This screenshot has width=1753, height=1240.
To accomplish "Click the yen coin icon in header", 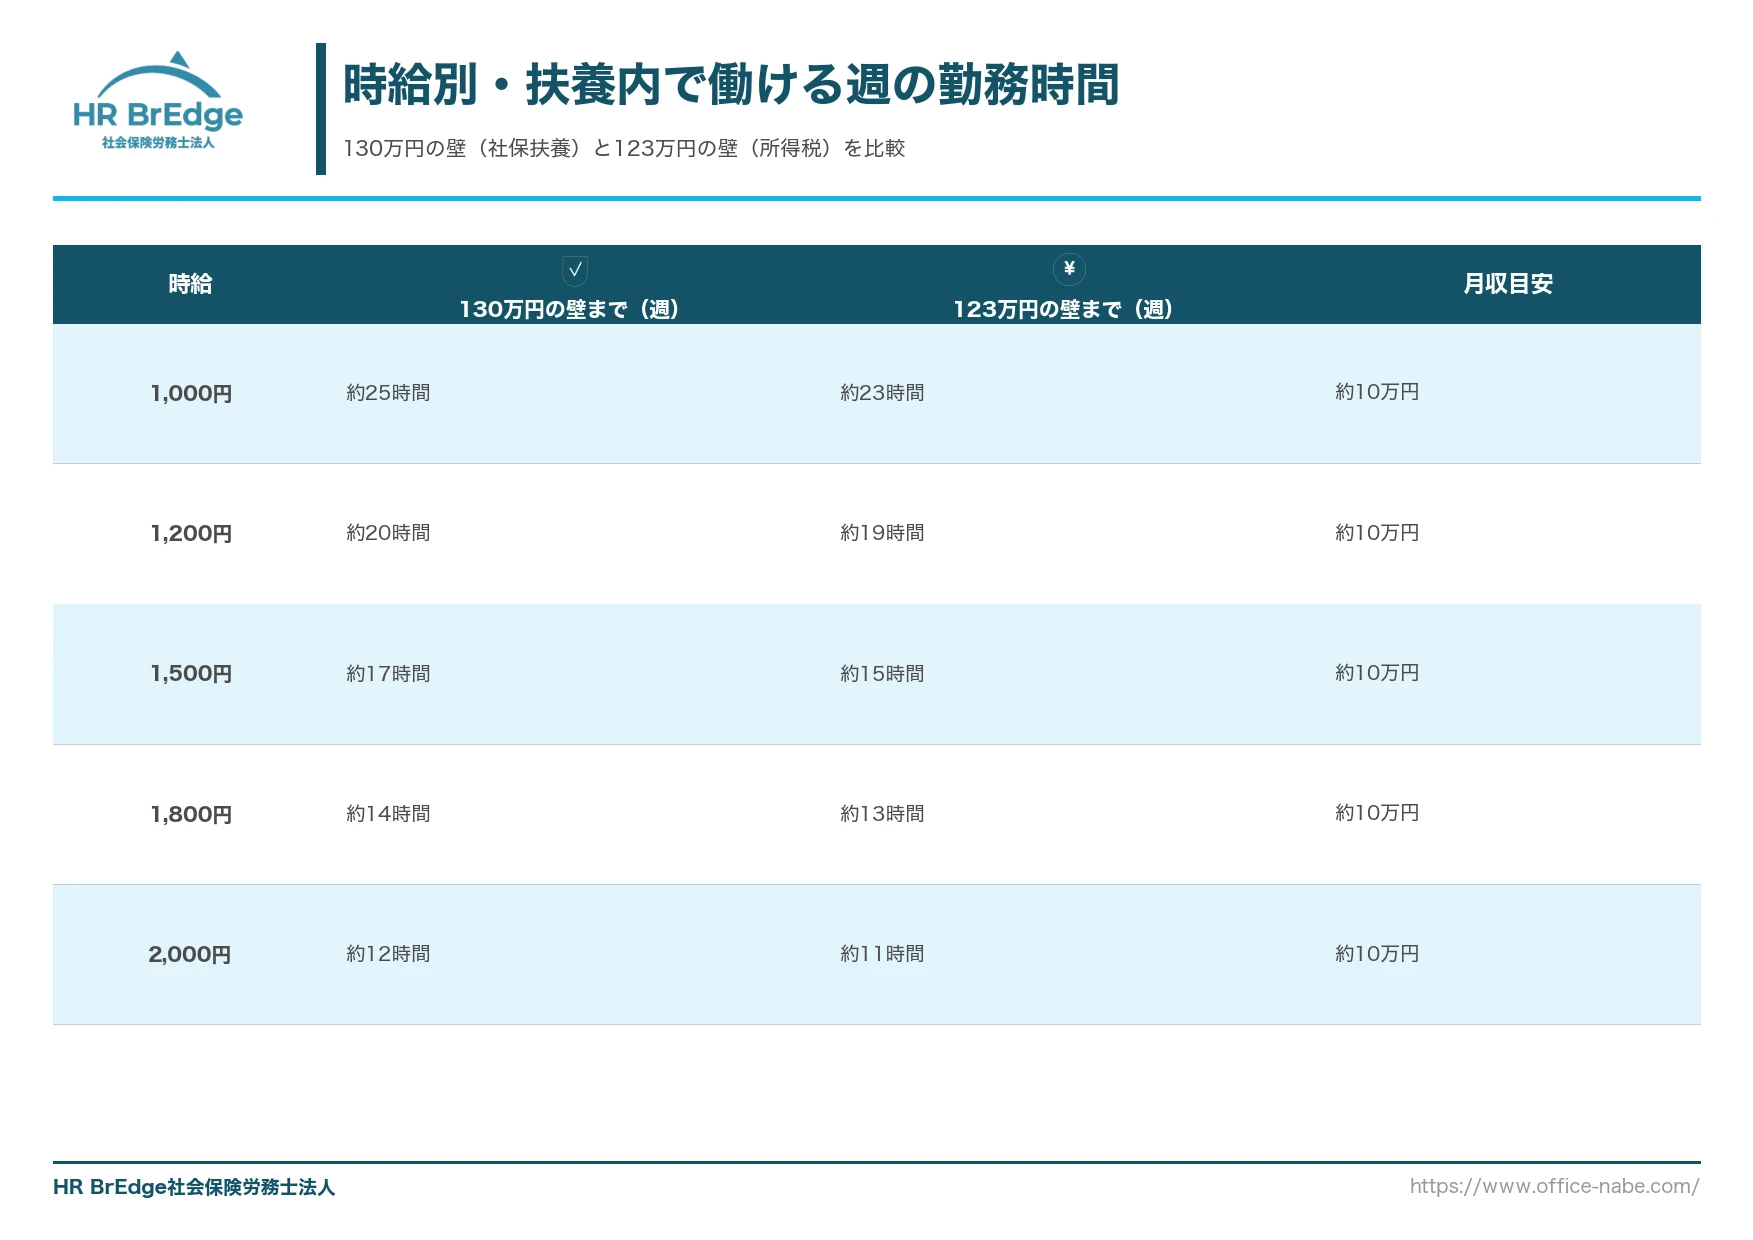I will point(1069,268).
